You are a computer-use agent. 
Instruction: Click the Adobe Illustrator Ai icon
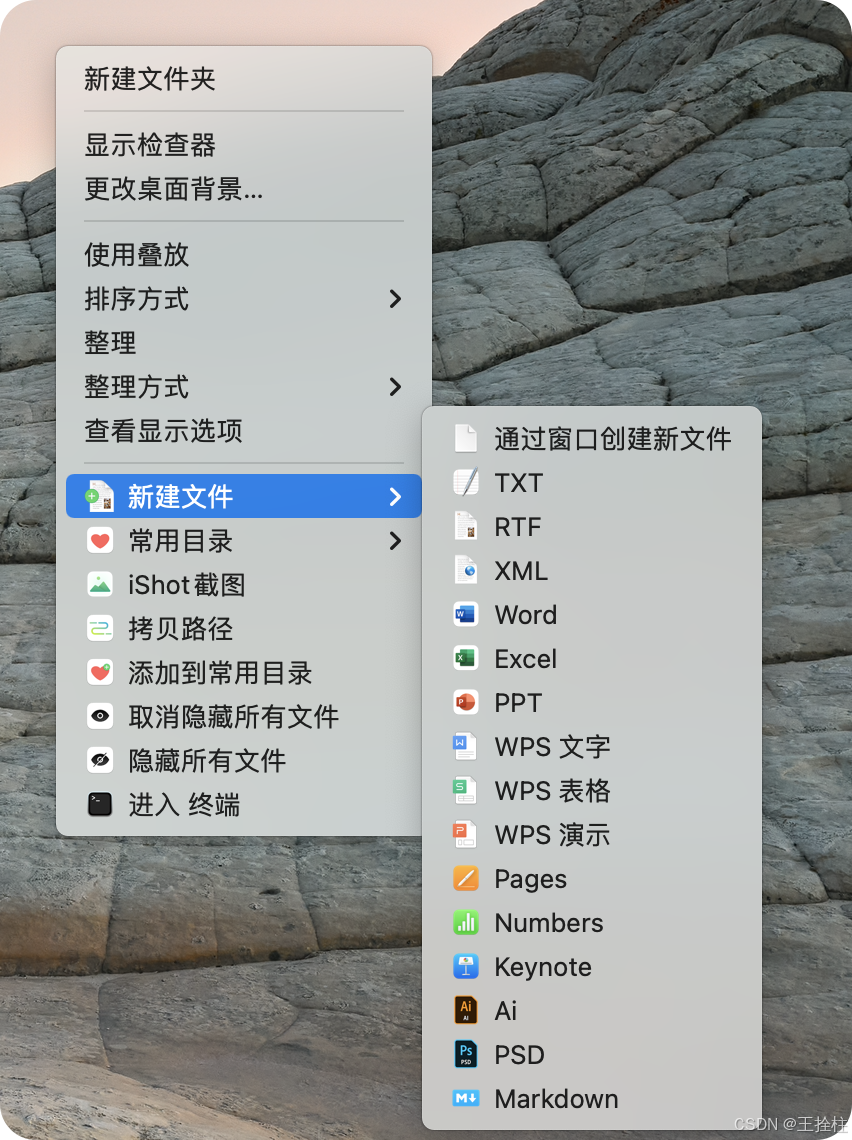[x=466, y=1011]
